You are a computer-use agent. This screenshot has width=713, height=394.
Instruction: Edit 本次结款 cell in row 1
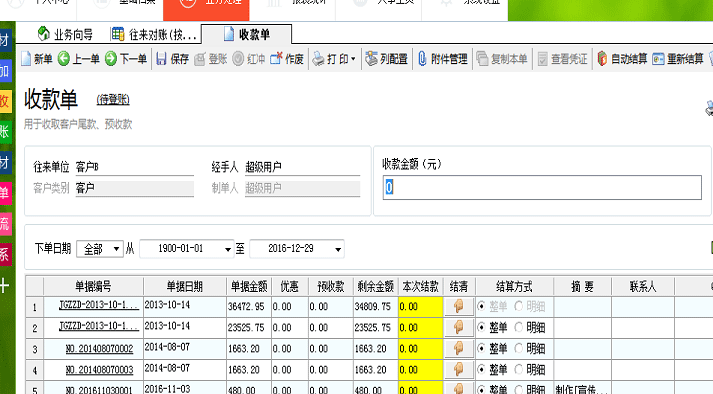tap(421, 306)
